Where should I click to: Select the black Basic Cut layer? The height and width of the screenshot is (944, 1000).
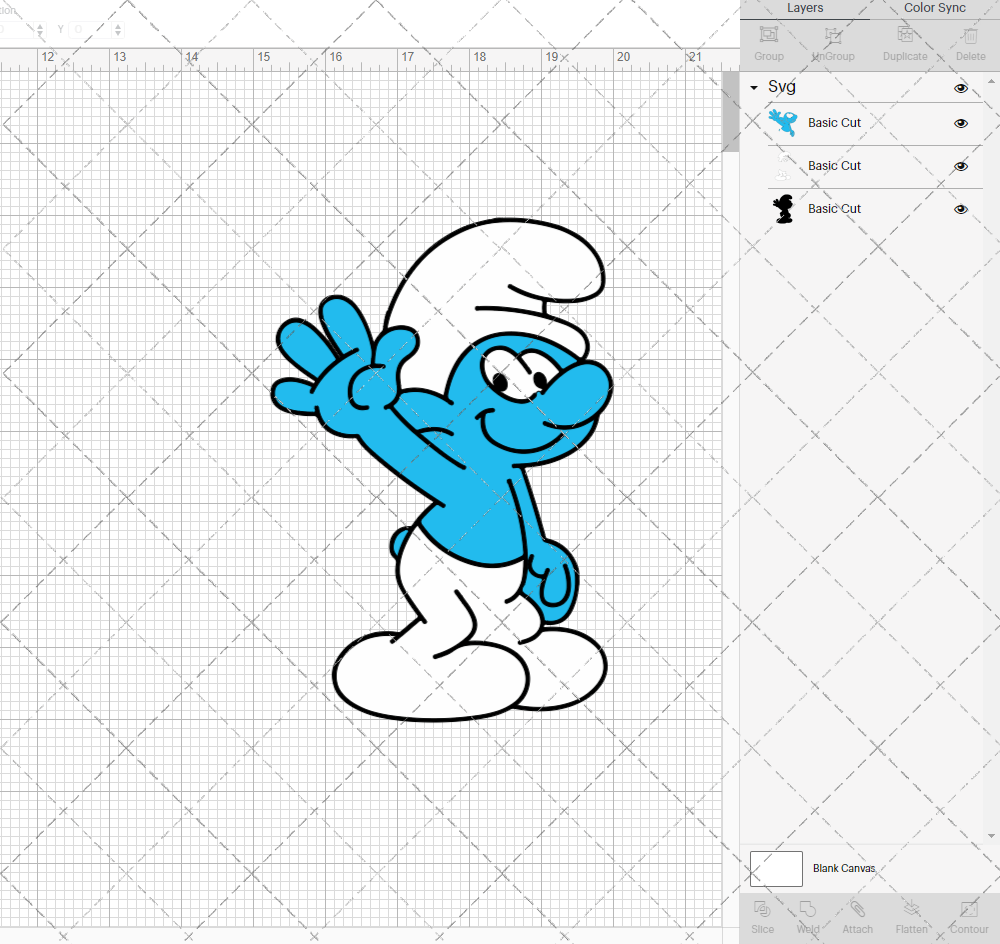pos(834,209)
